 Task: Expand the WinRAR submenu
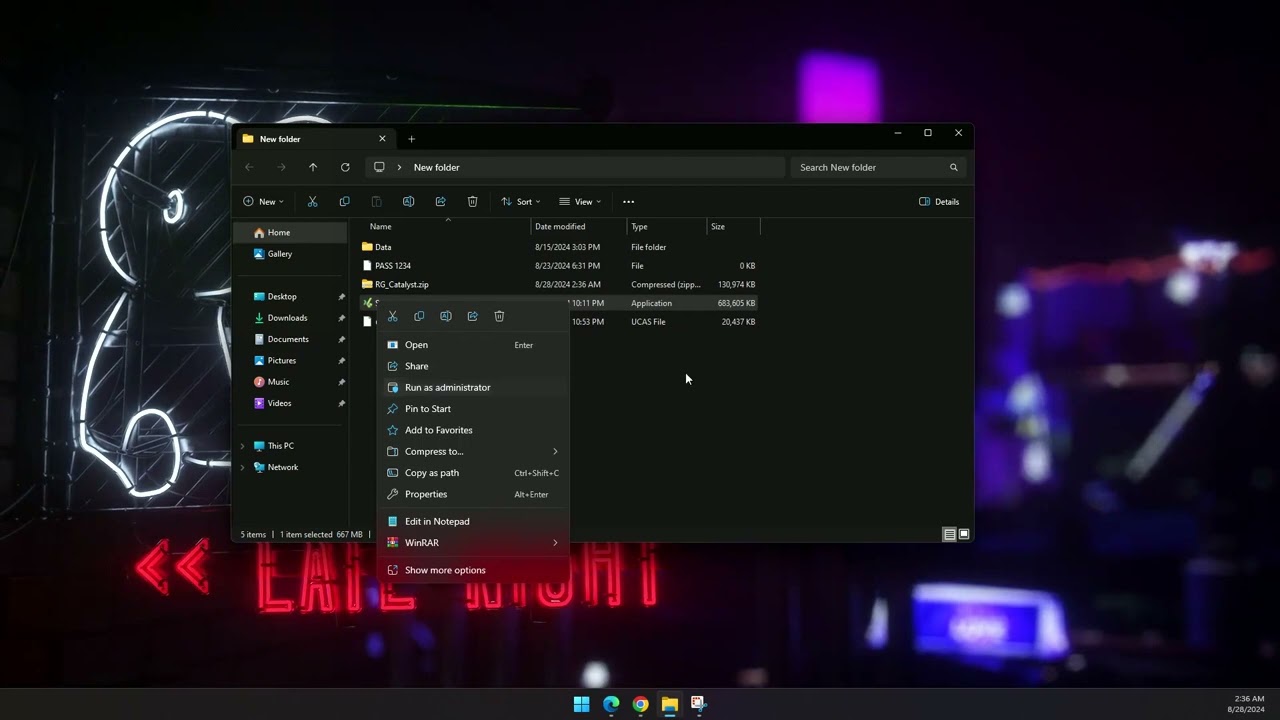pos(555,542)
